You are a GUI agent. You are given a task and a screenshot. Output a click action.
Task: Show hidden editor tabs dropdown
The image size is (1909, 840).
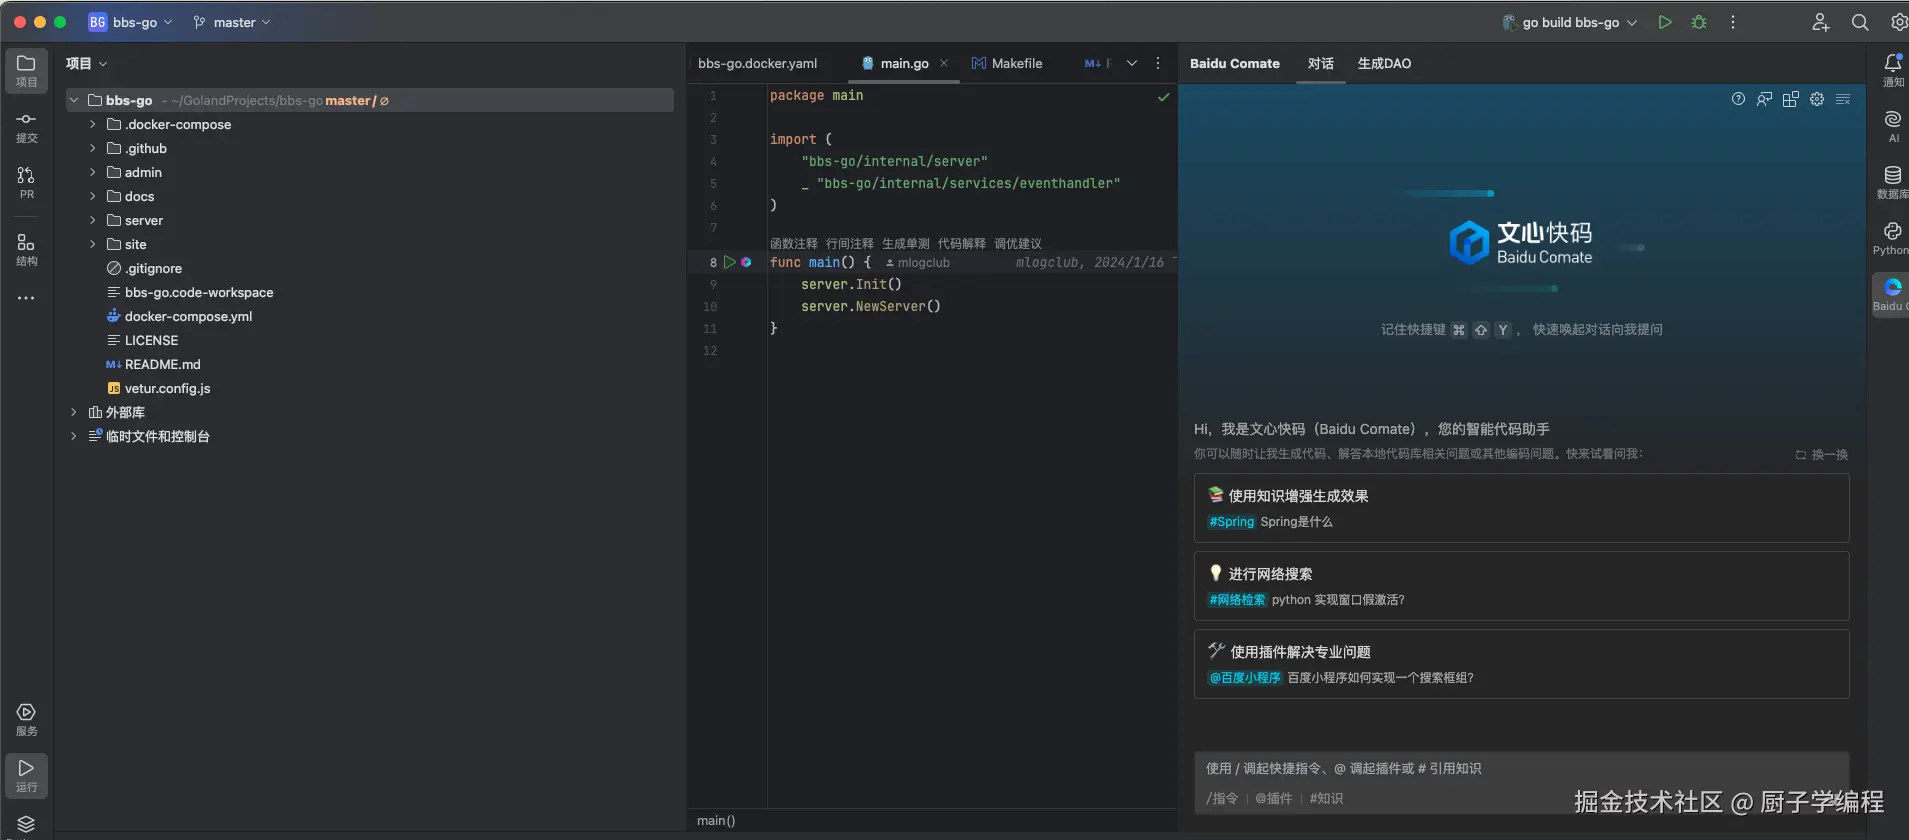pyautogui.click(x=1132, y=63)
